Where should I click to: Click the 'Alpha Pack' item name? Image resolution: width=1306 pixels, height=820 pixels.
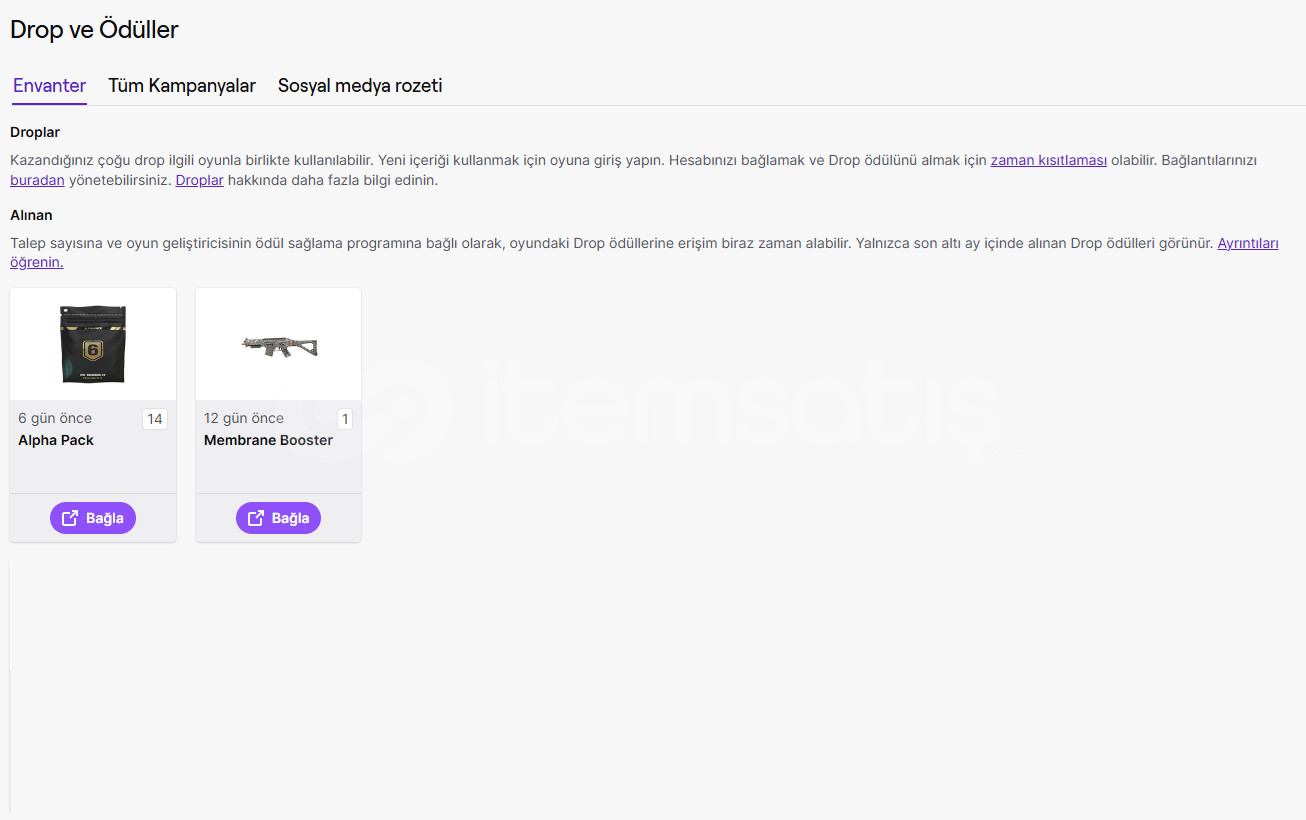tap(56, 440)
